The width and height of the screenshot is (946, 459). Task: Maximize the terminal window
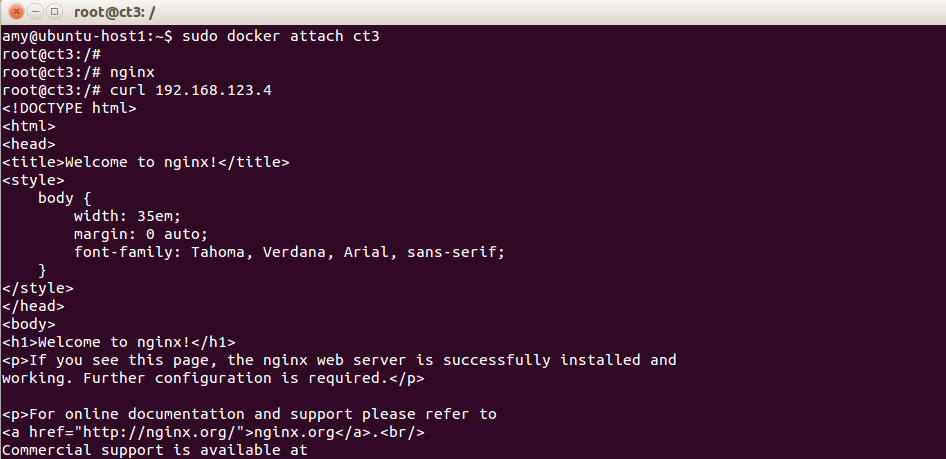(x=55, y=11)
